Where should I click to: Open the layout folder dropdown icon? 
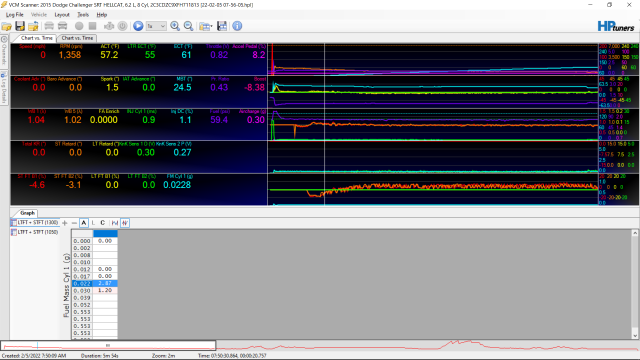205,26
